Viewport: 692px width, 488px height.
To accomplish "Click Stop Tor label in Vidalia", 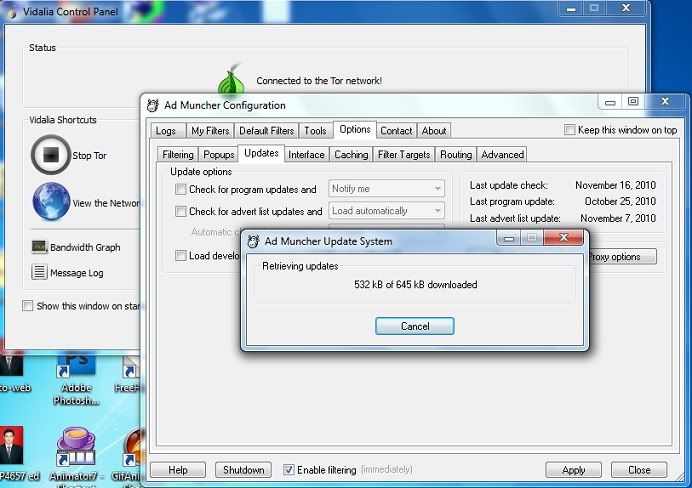I will 89,156.
